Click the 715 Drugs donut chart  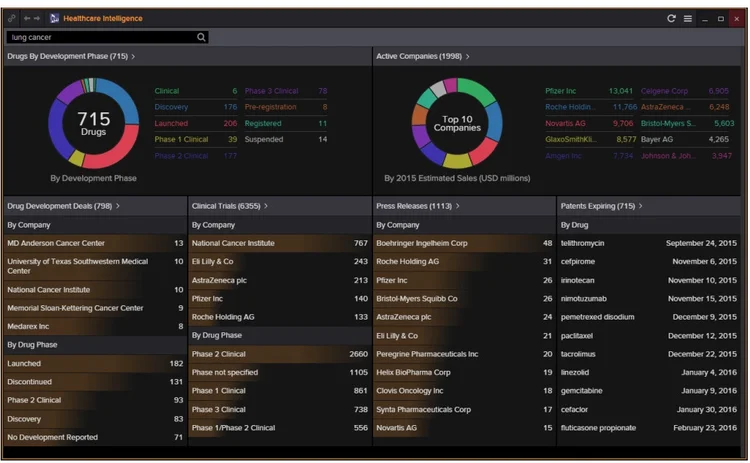pyautogui.click(x=93, y=123)
